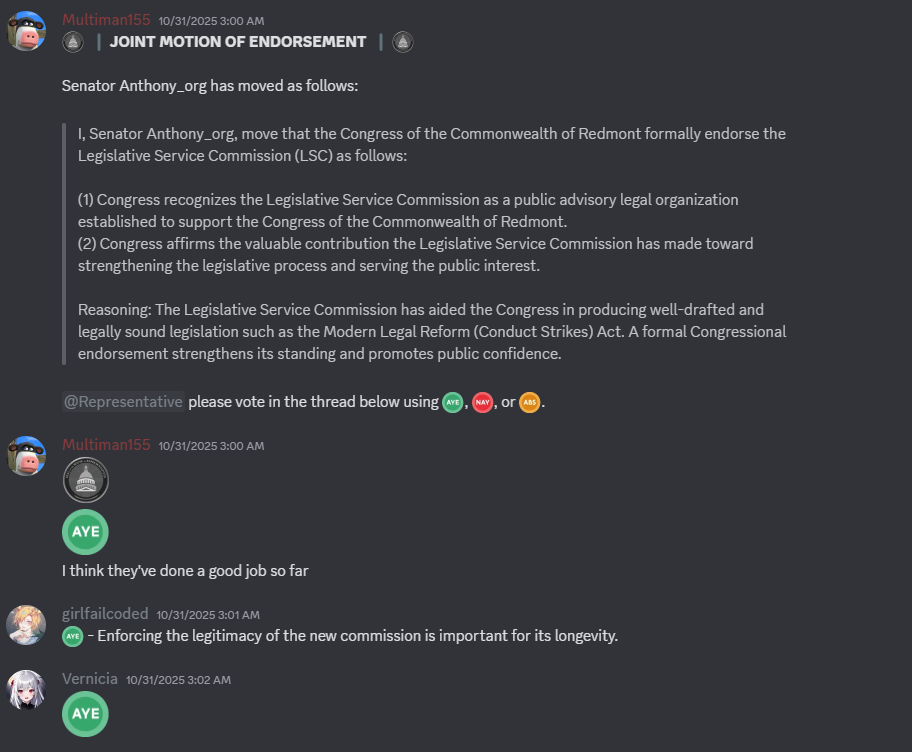Click the capitol emoji right of the title
Viewport: 912px width, 752px height.
pos(402,41)
